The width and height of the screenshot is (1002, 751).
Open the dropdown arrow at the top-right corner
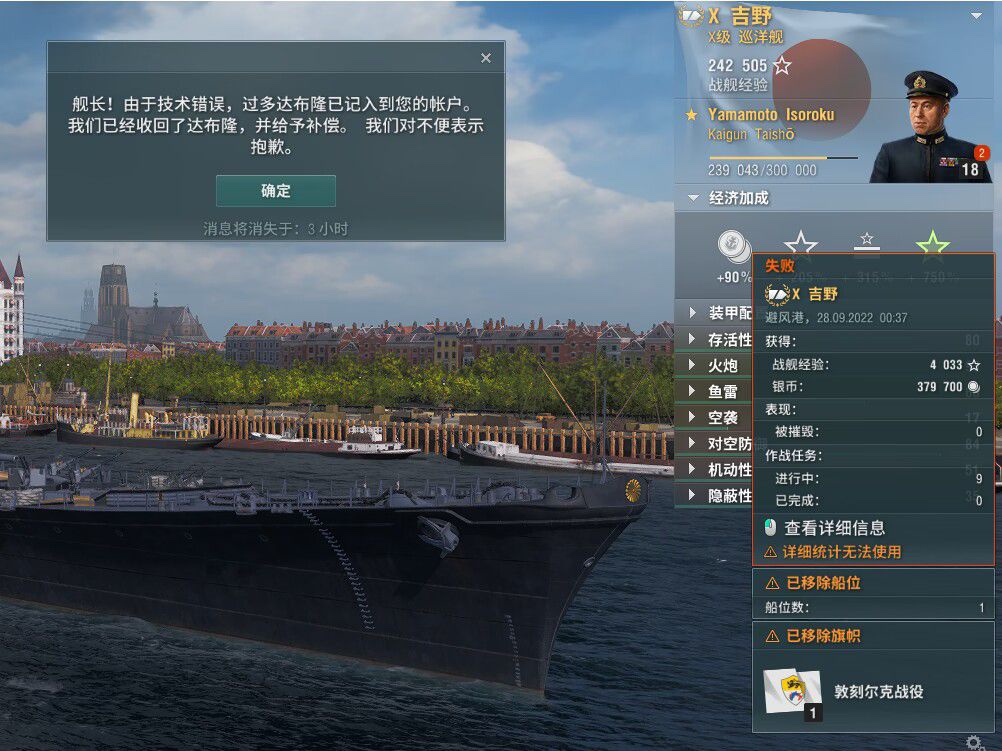976,15
